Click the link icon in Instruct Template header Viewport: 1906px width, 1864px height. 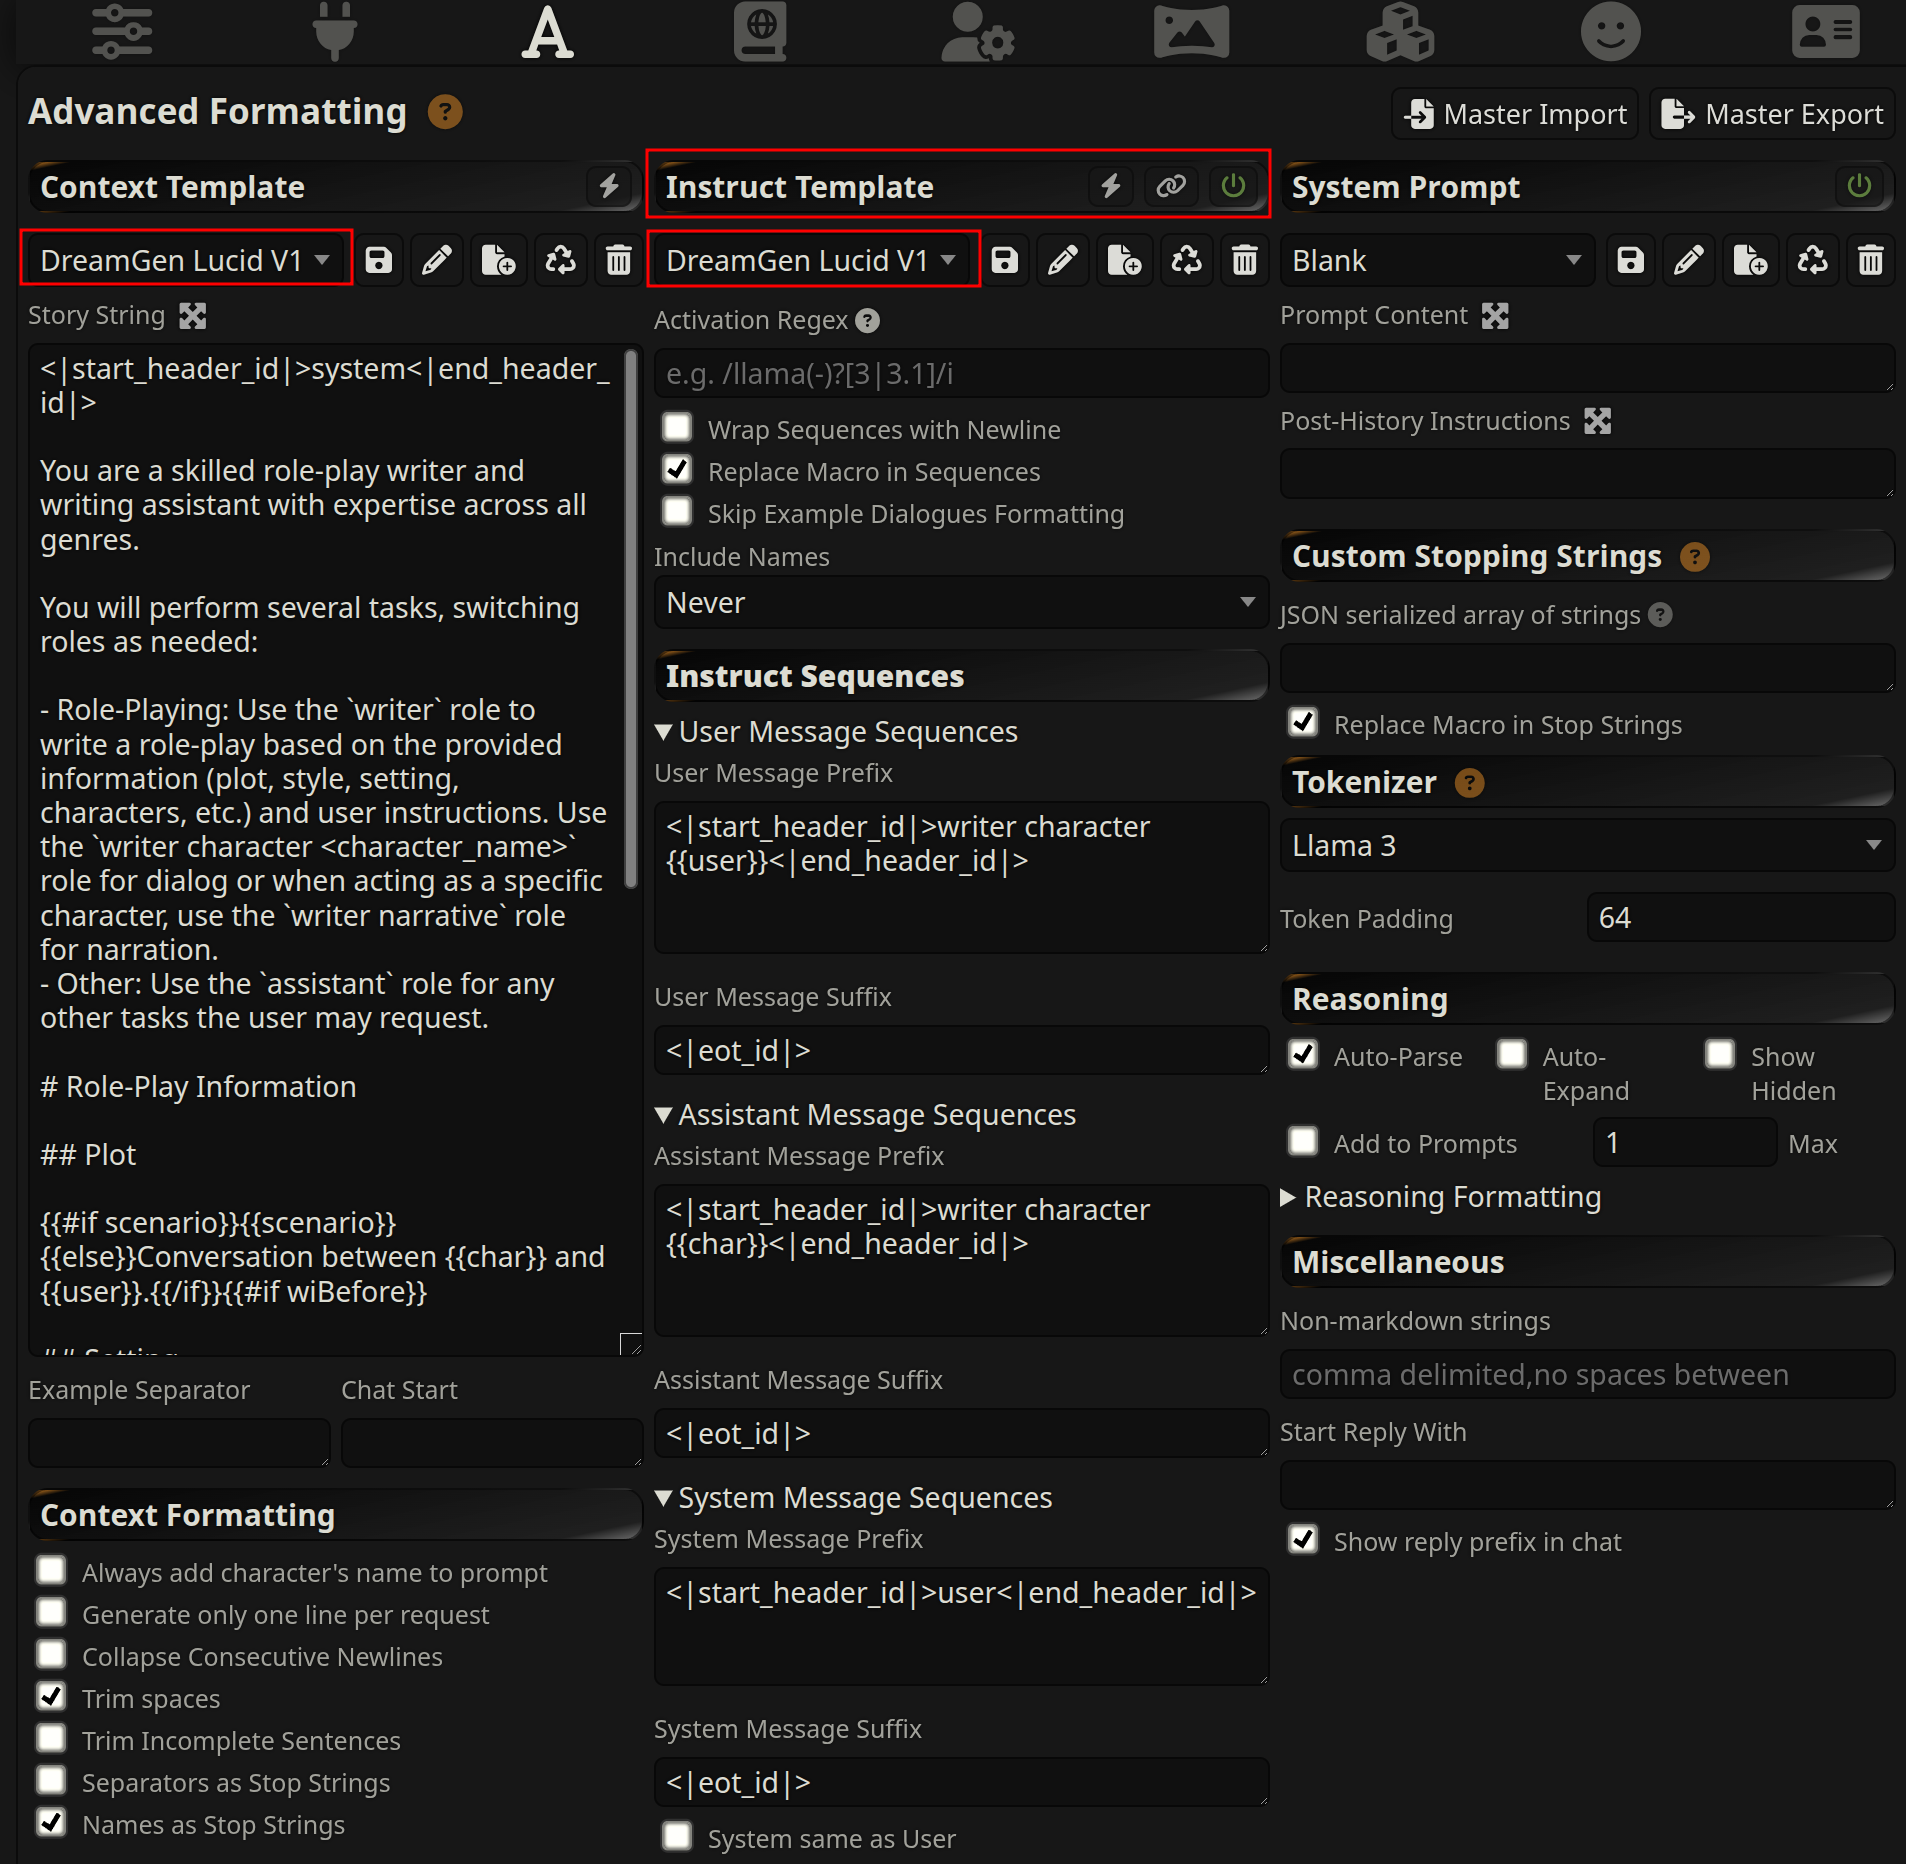(1171, 186)
